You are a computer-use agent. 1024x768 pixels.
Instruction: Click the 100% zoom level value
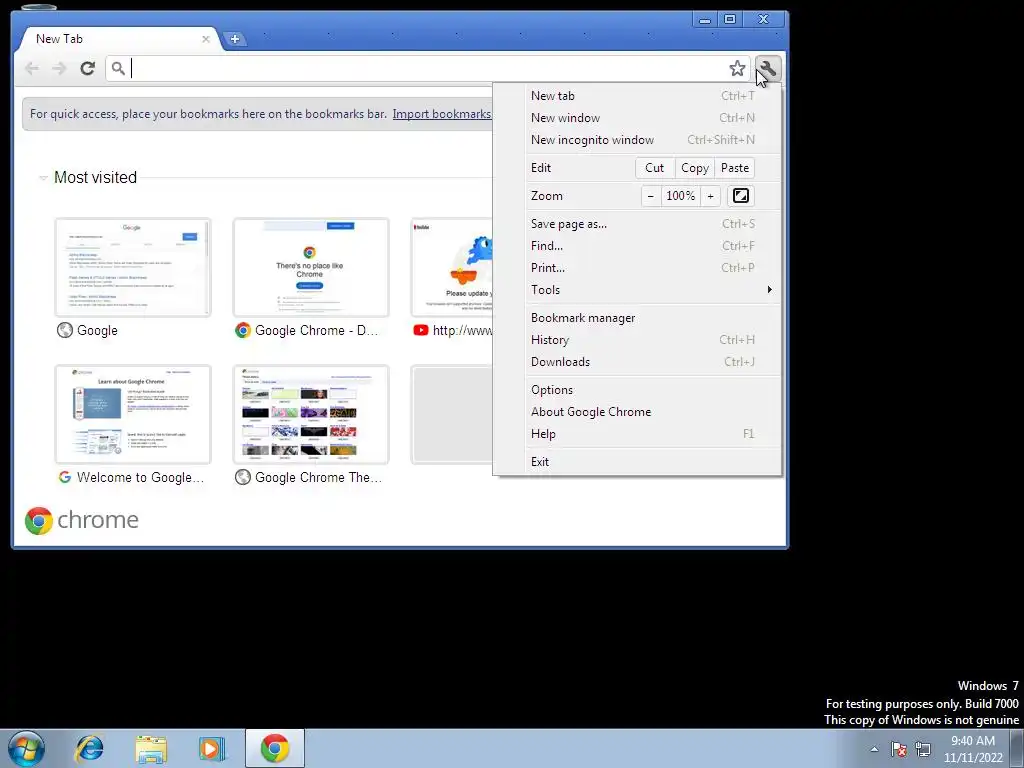[680, 196]
